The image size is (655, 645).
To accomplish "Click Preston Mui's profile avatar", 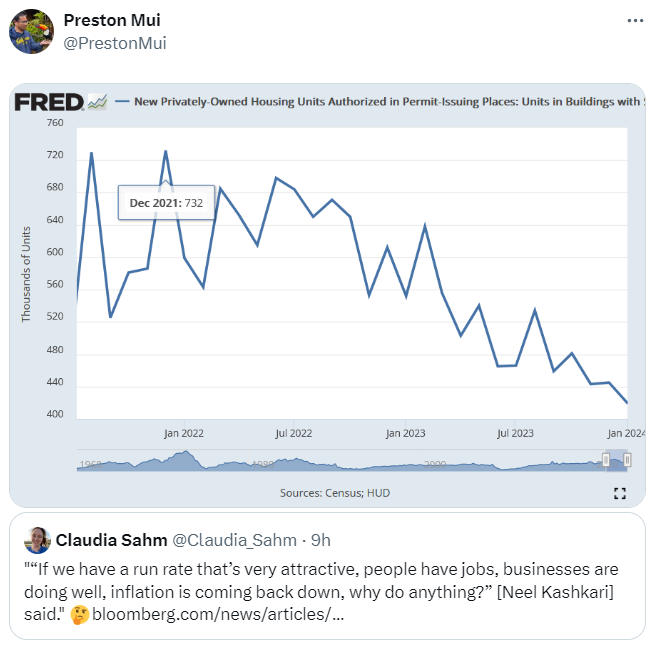I will [x=31, y=31].
